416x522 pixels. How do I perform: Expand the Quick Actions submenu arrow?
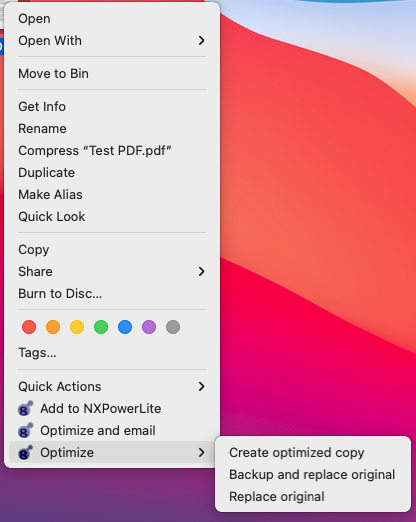click(x=201, y=387)
